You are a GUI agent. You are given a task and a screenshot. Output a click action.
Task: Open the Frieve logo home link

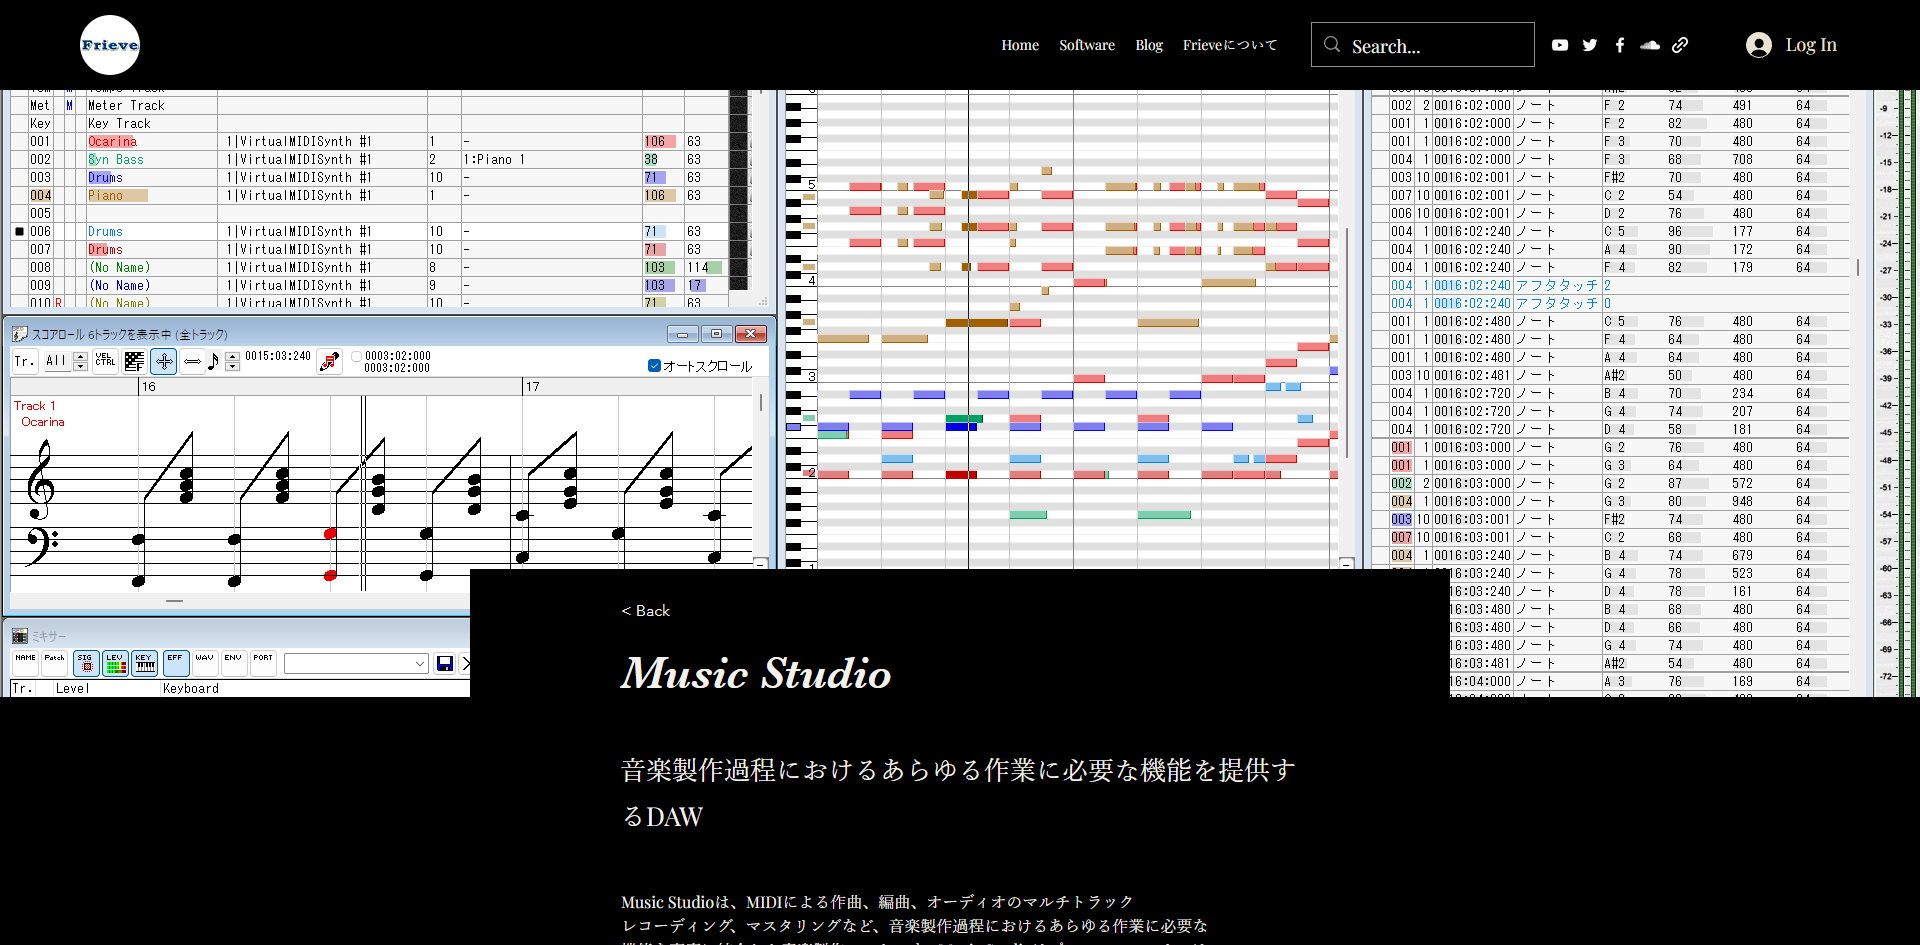pyautogui.click(x=110, y=45)
